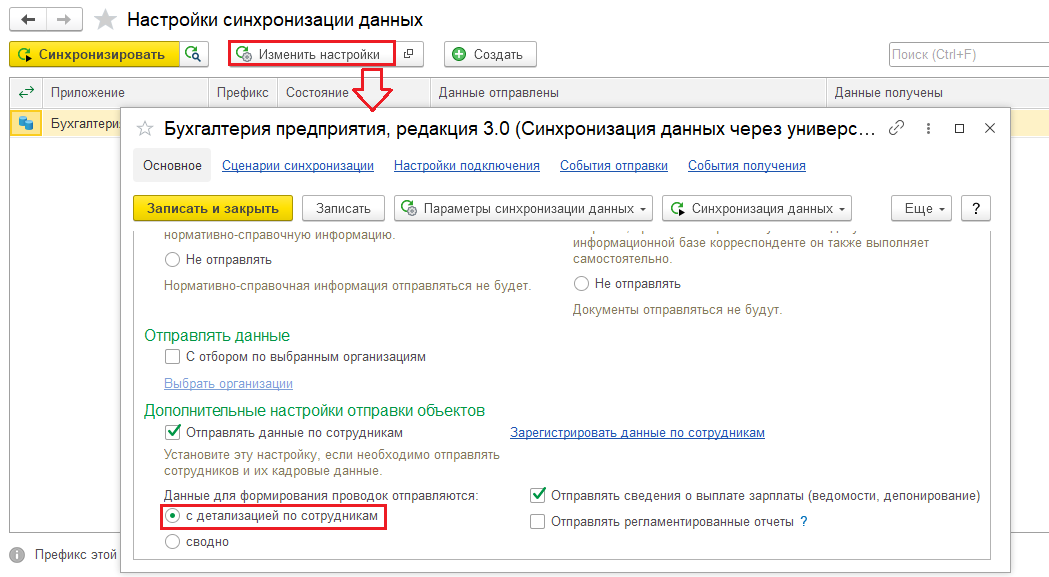Open Сценарии синхронизации tab
1049x577 pixels.
point(298,165)
